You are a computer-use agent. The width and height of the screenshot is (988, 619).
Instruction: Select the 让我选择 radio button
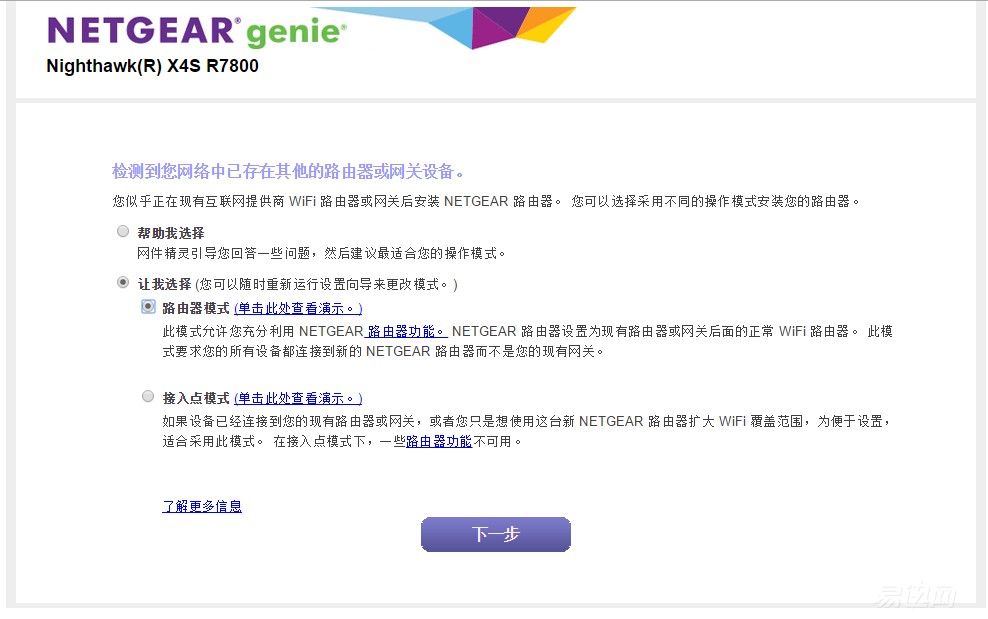123,282
